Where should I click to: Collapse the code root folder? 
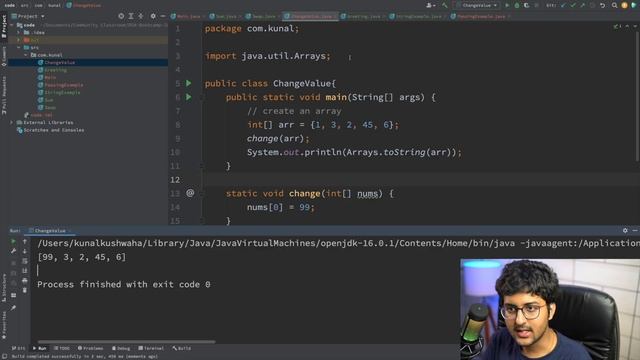point(12,25)
